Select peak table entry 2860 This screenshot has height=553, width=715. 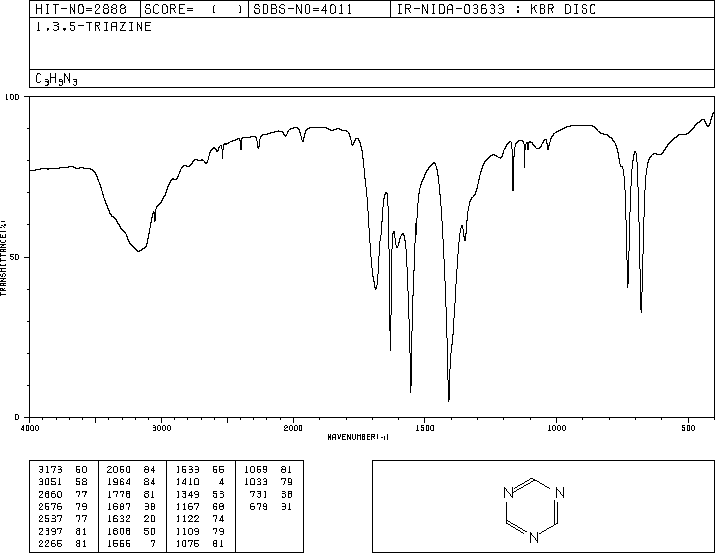point(63,494)
